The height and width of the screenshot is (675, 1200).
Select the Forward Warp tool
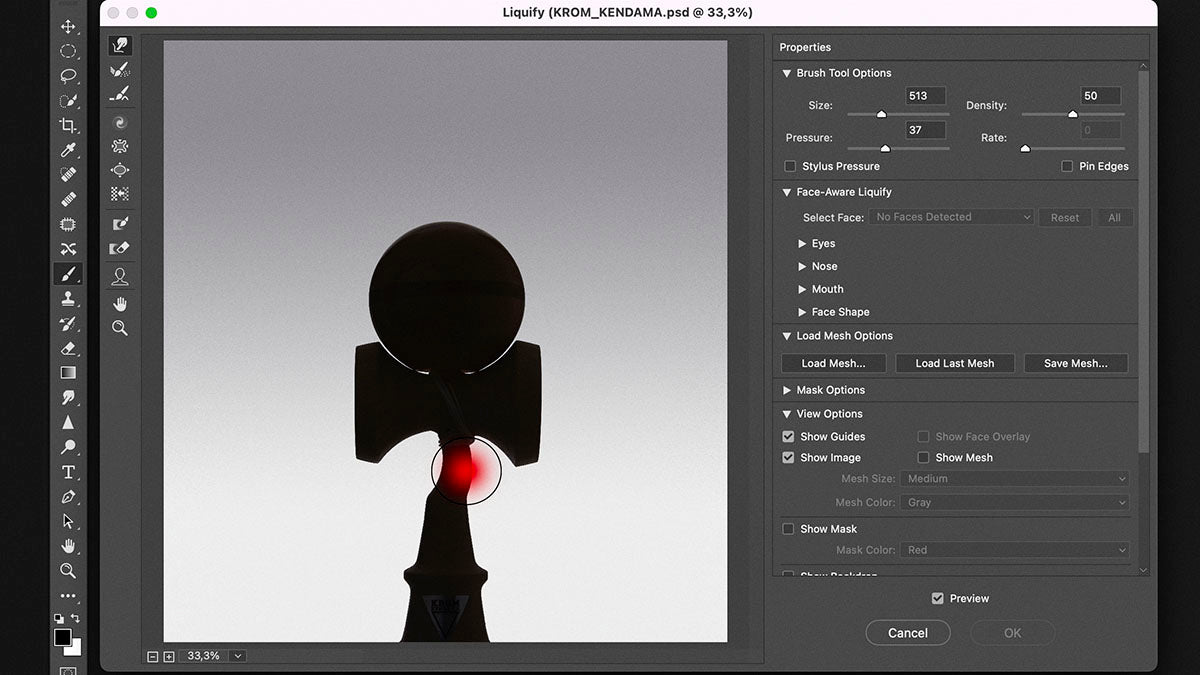pyautogui.click(x=120, y=45)
